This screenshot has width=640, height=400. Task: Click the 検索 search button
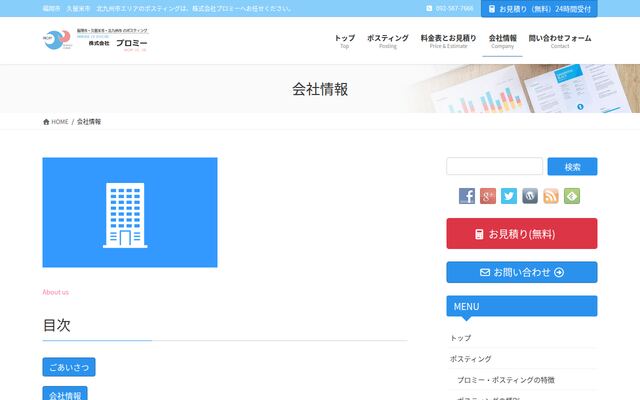(572, 167)
